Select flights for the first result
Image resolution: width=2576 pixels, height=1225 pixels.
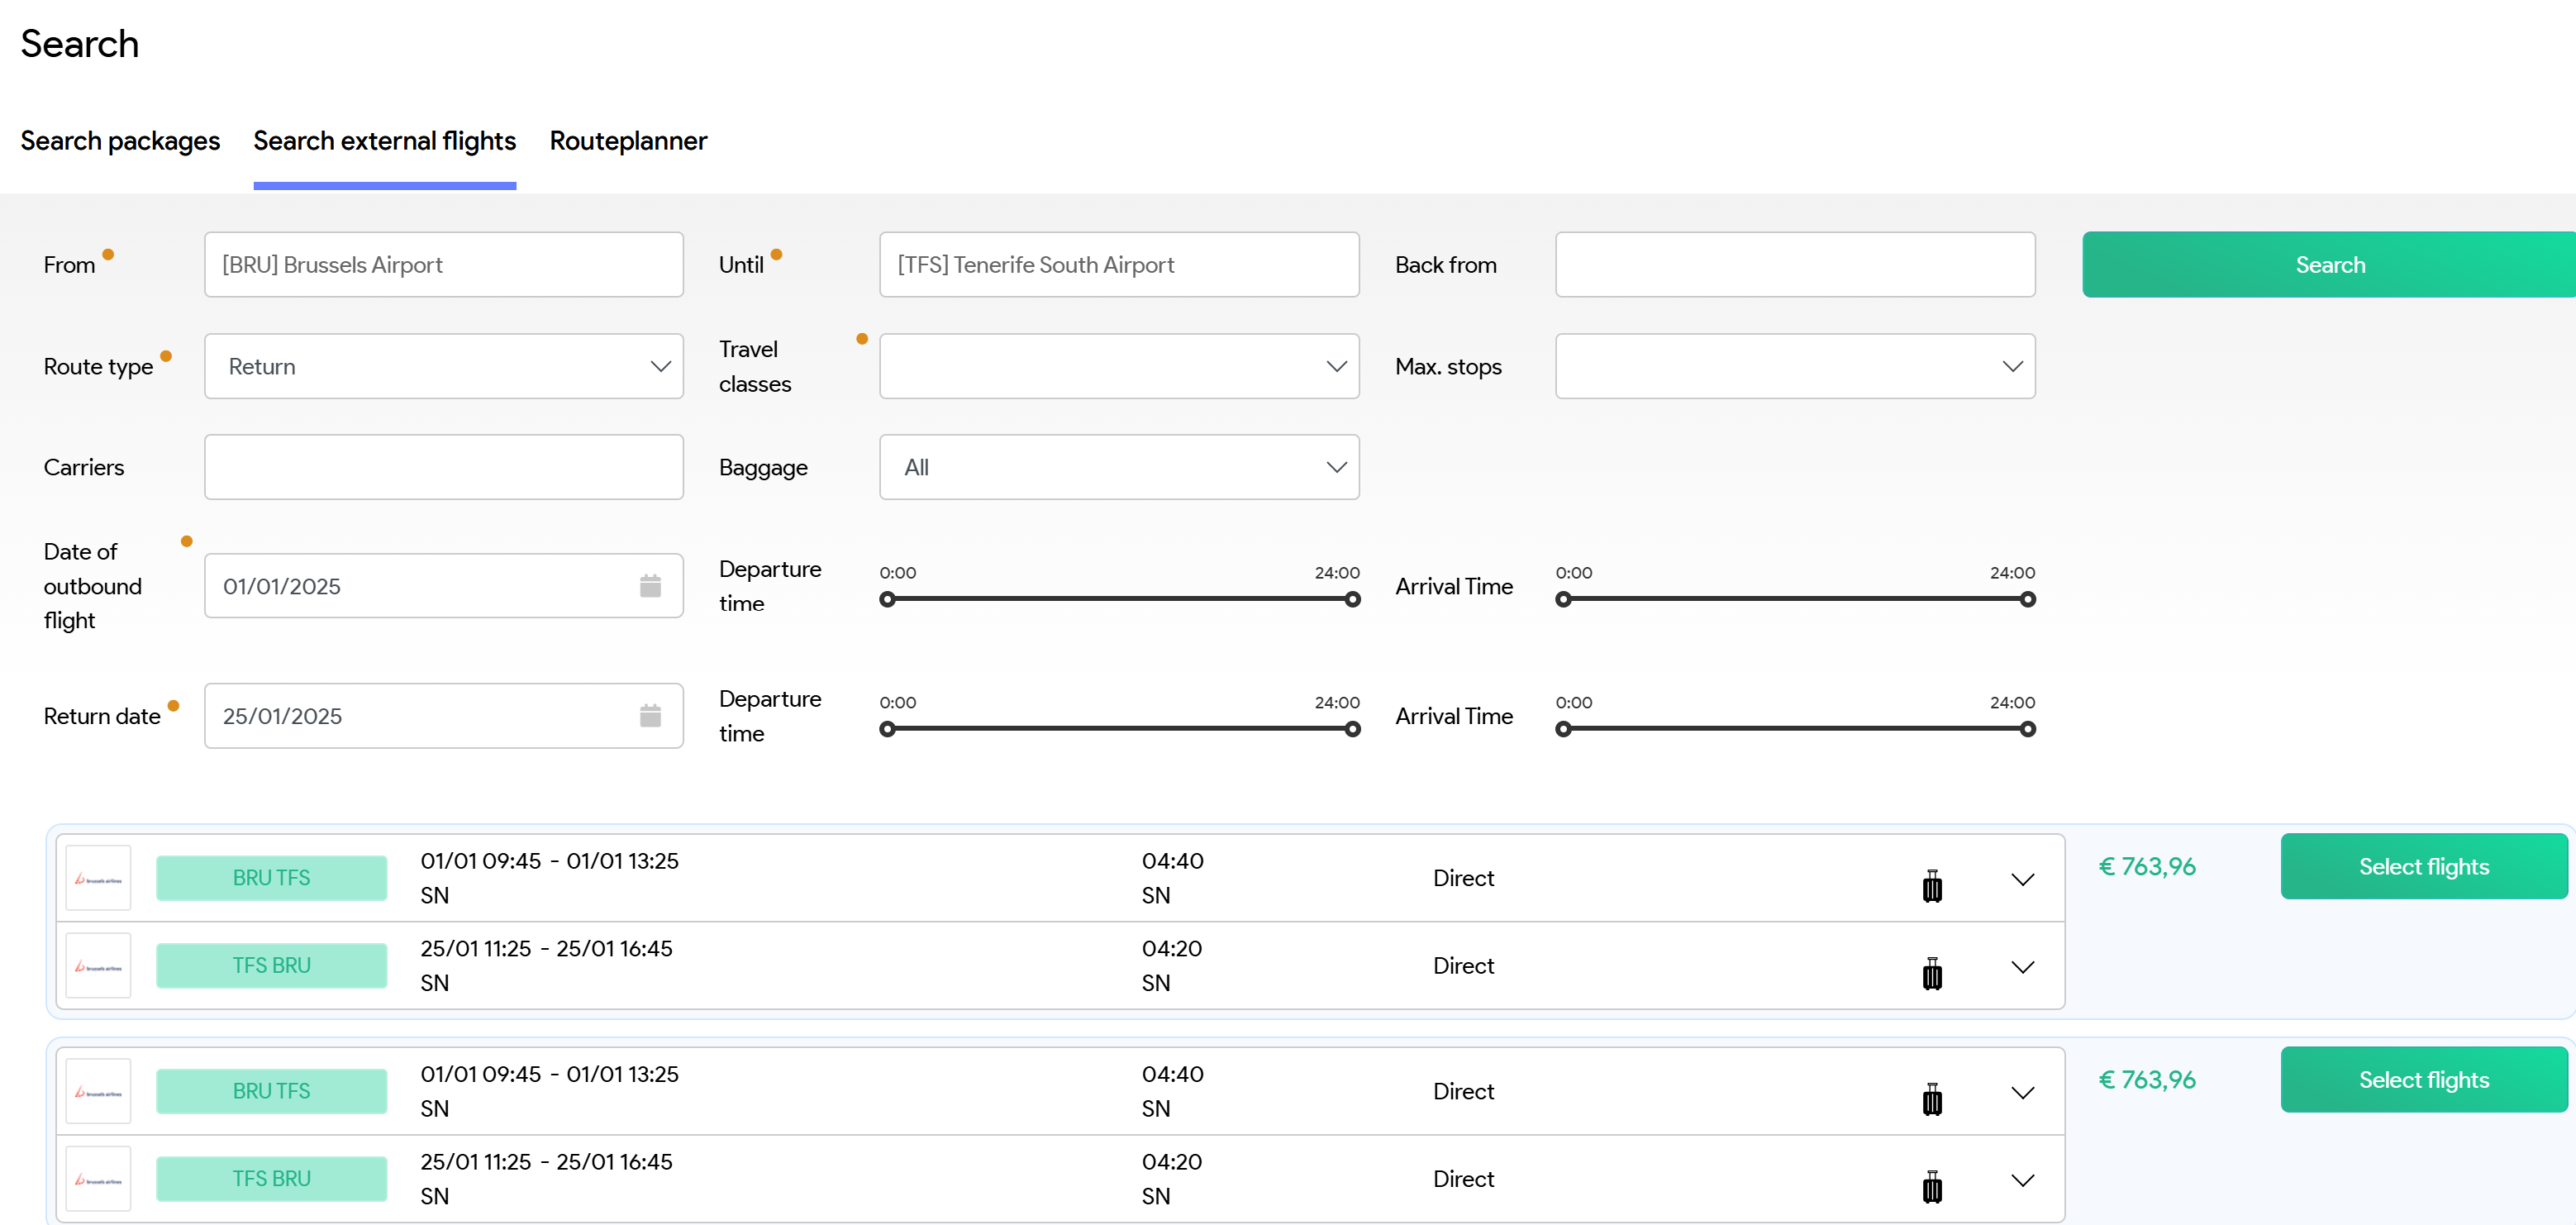tap(2423, 866)
